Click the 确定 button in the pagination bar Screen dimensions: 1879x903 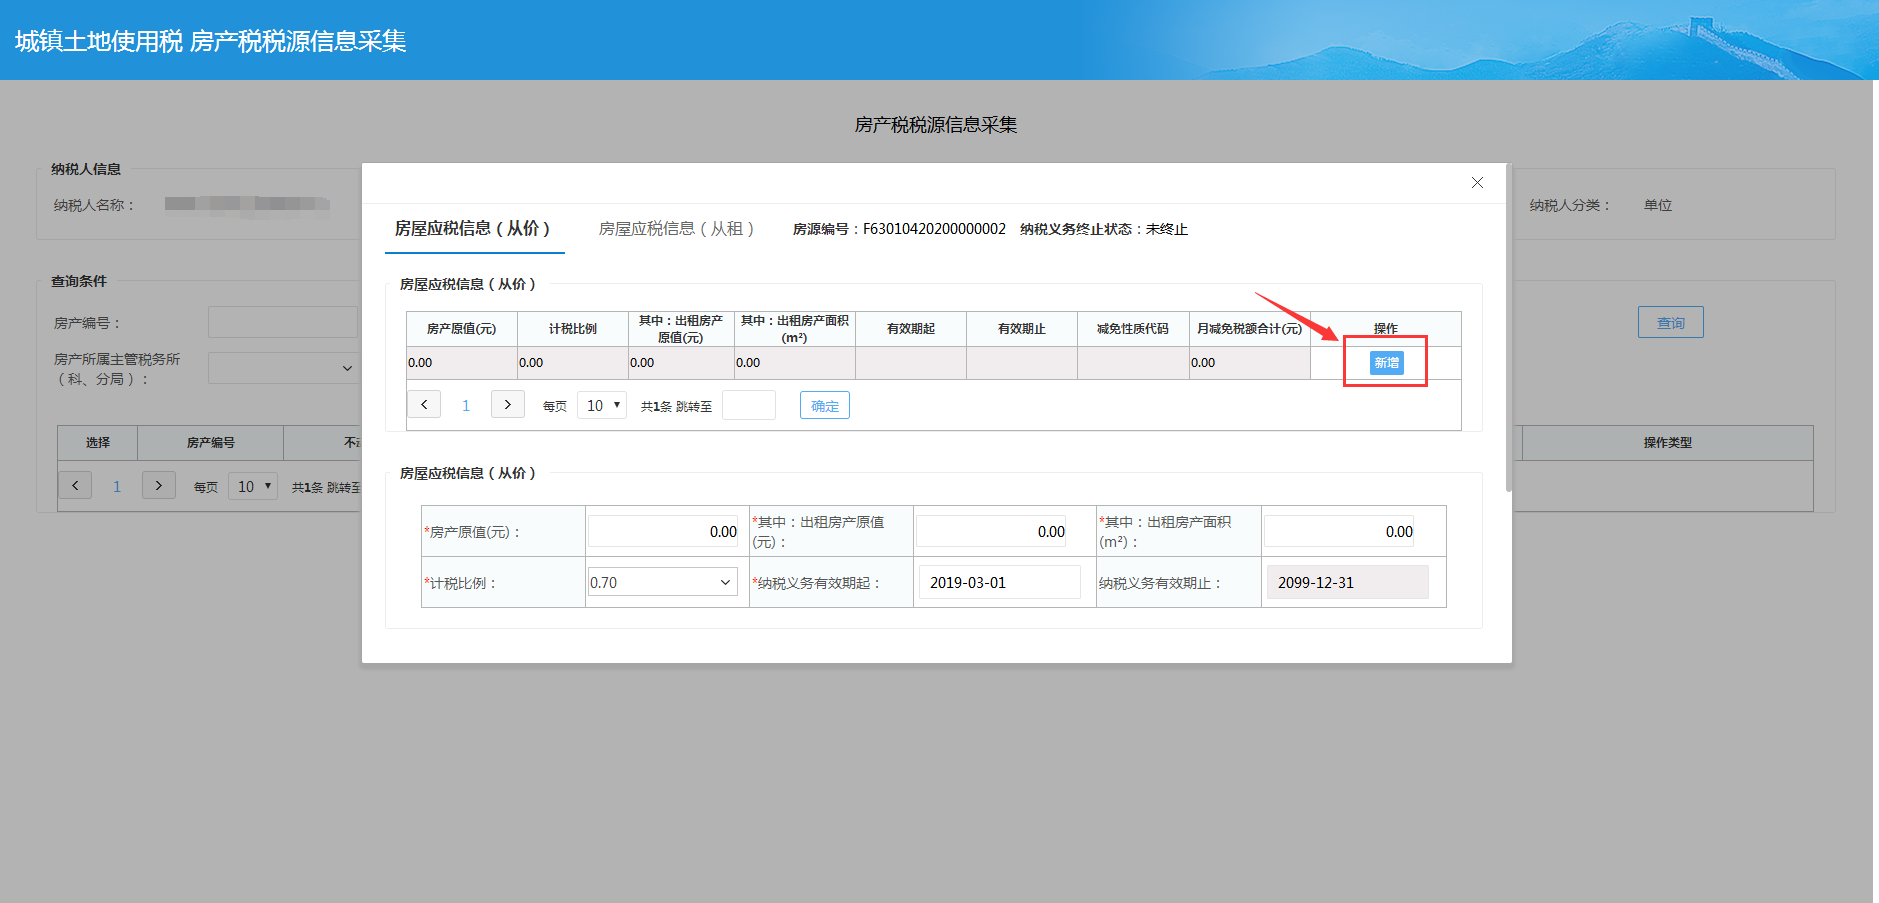(824, 404)
